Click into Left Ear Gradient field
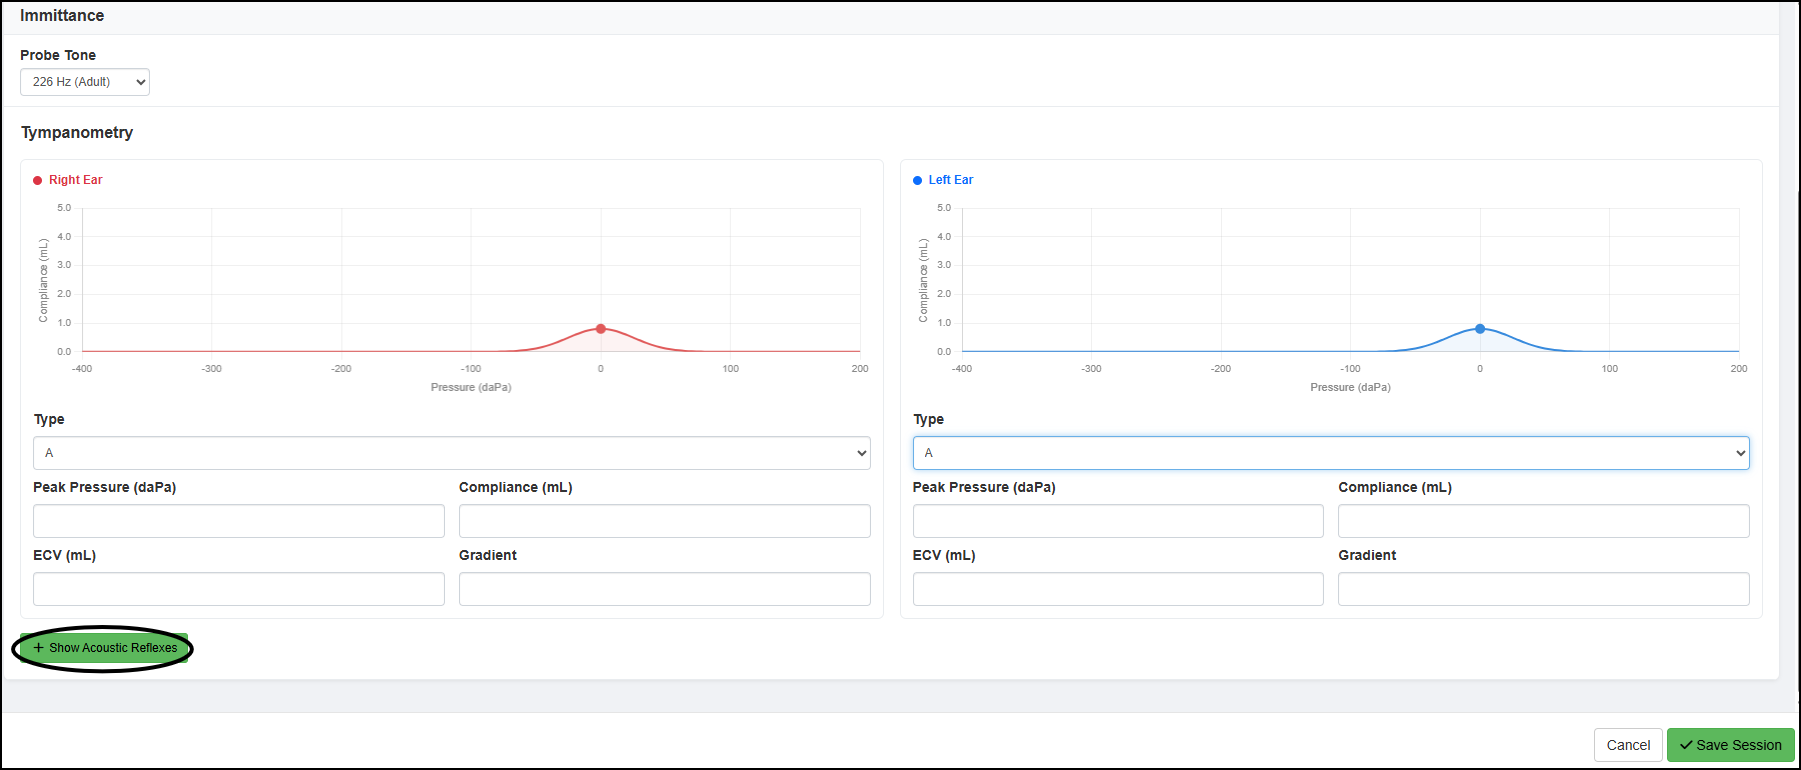Screen dimensions: 1801x770 [1543, 589]
